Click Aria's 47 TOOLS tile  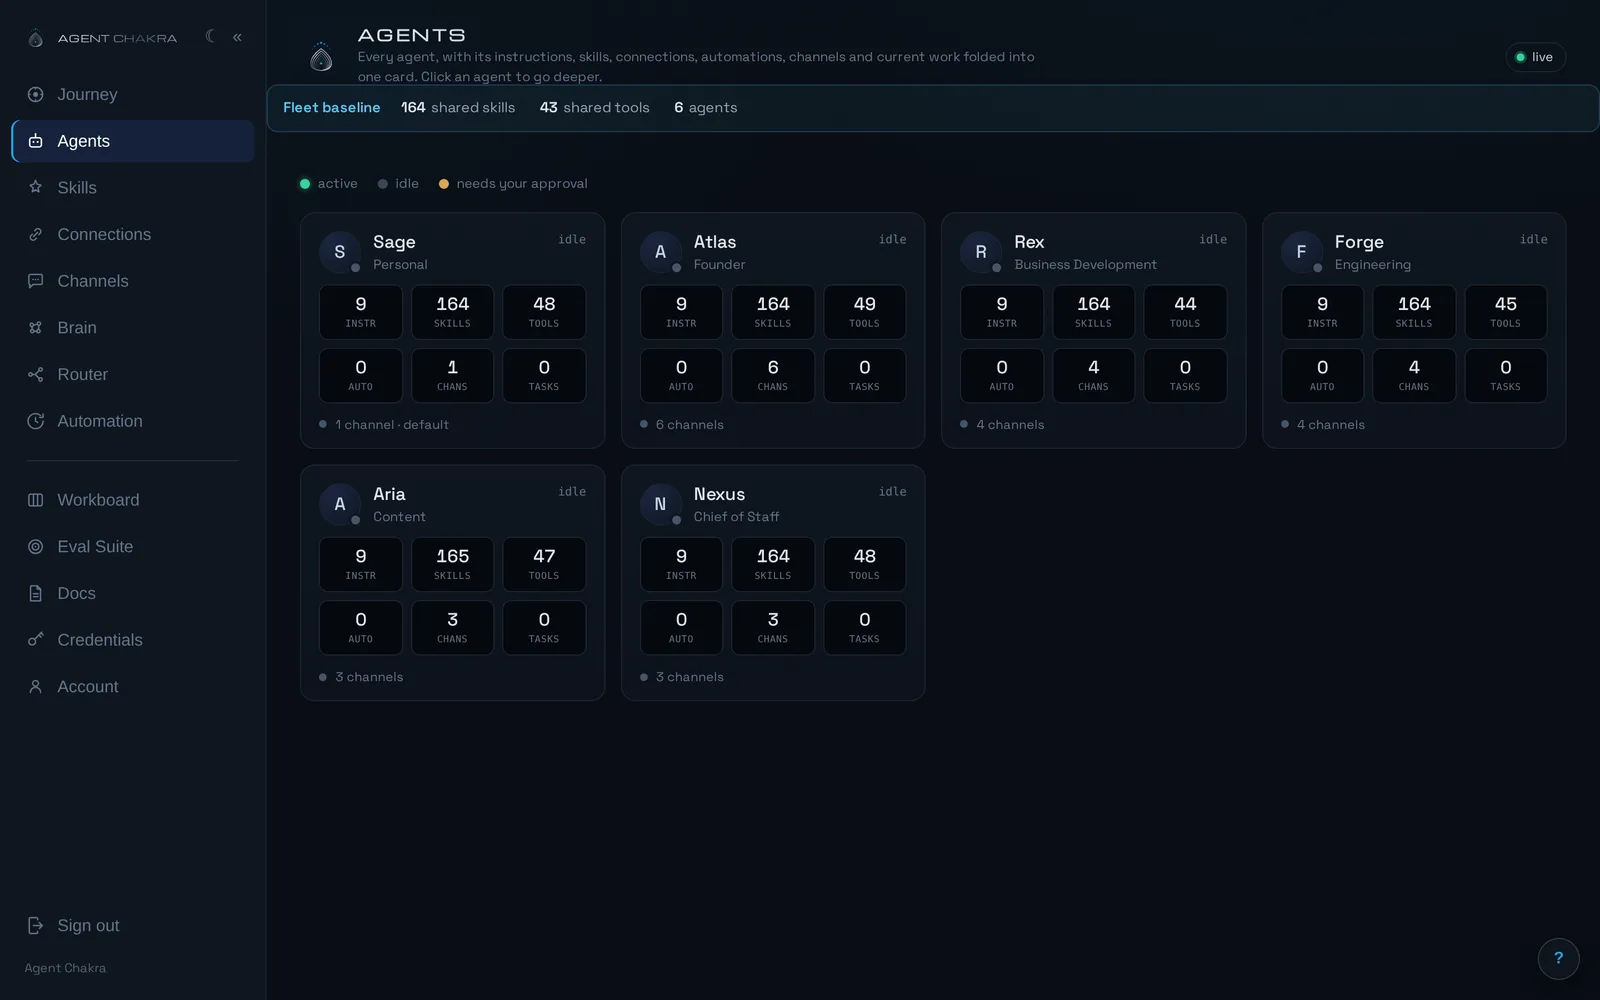(x=544, y=564)
